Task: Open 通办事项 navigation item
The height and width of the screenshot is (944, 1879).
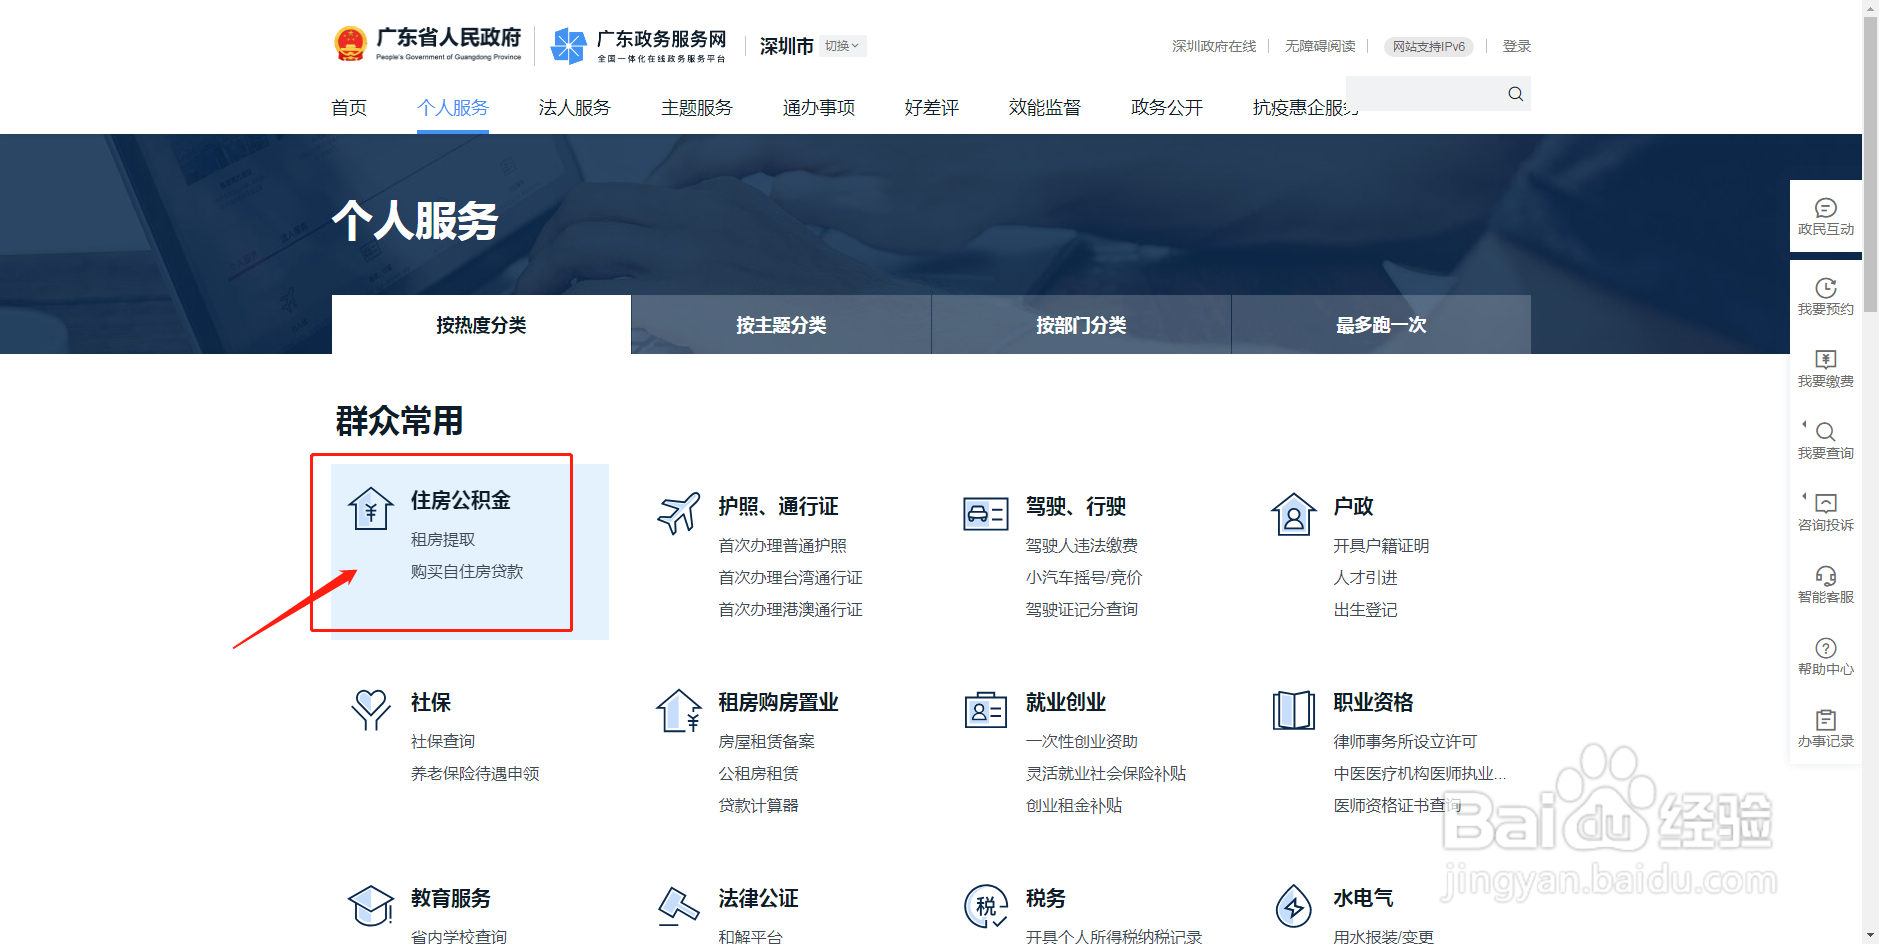Action: (819, 108)
